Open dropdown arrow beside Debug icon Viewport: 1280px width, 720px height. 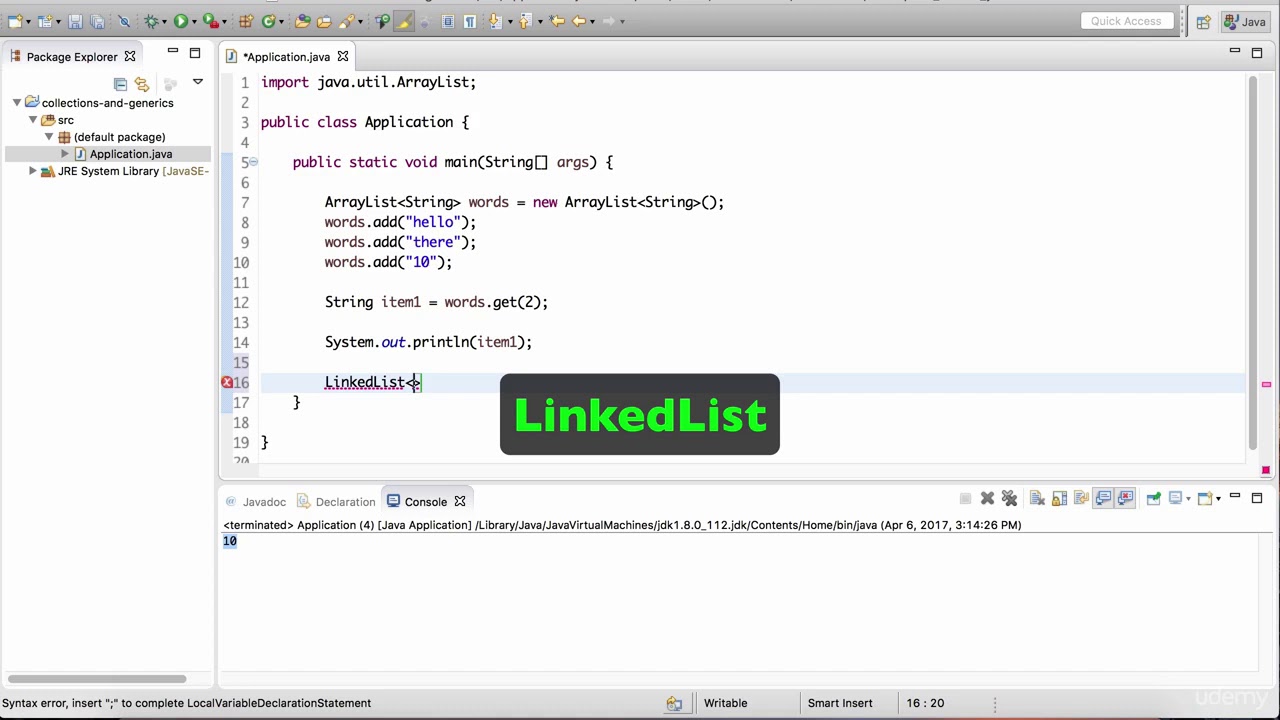point(165,21)
